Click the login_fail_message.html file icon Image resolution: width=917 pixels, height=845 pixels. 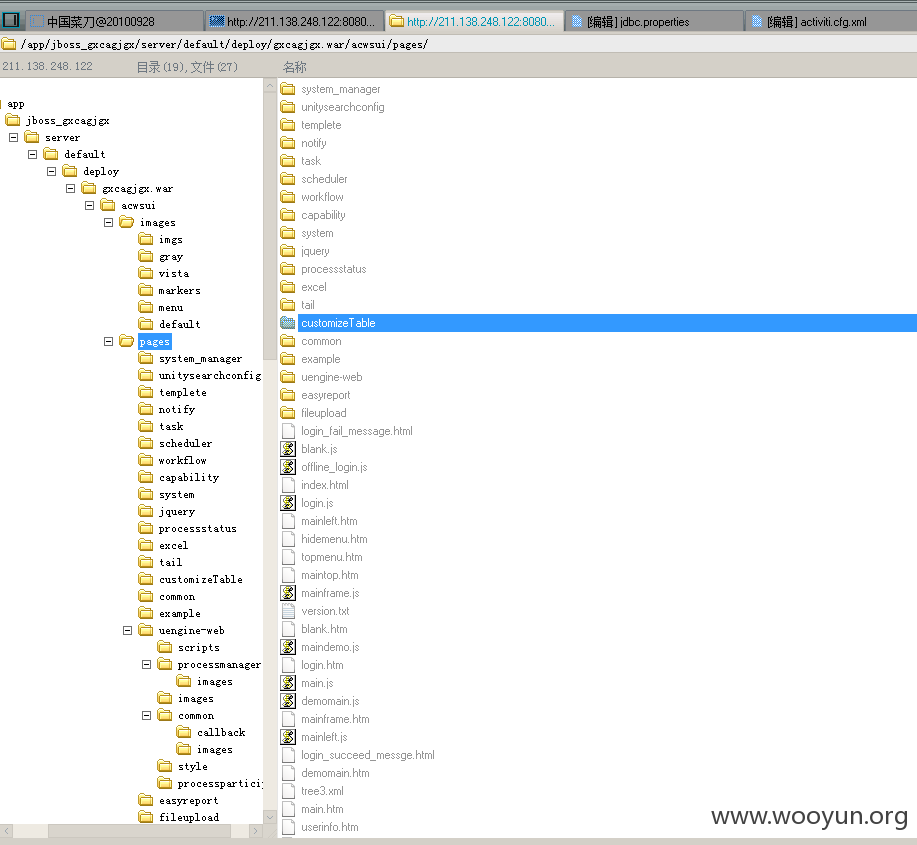click(x=288, y=431)
